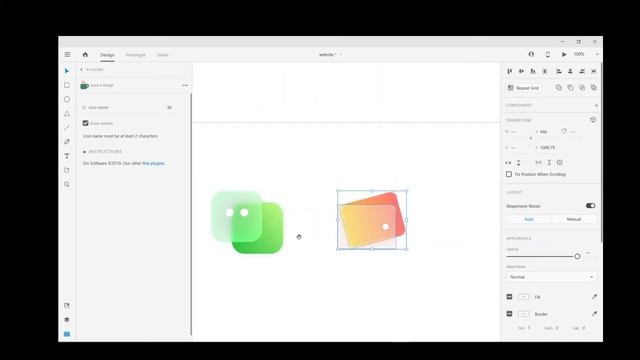Screen dimensions: 640x360
Task: Select the Polygon triangle tool
Action: pyautogui.click(x=67, y=113)
